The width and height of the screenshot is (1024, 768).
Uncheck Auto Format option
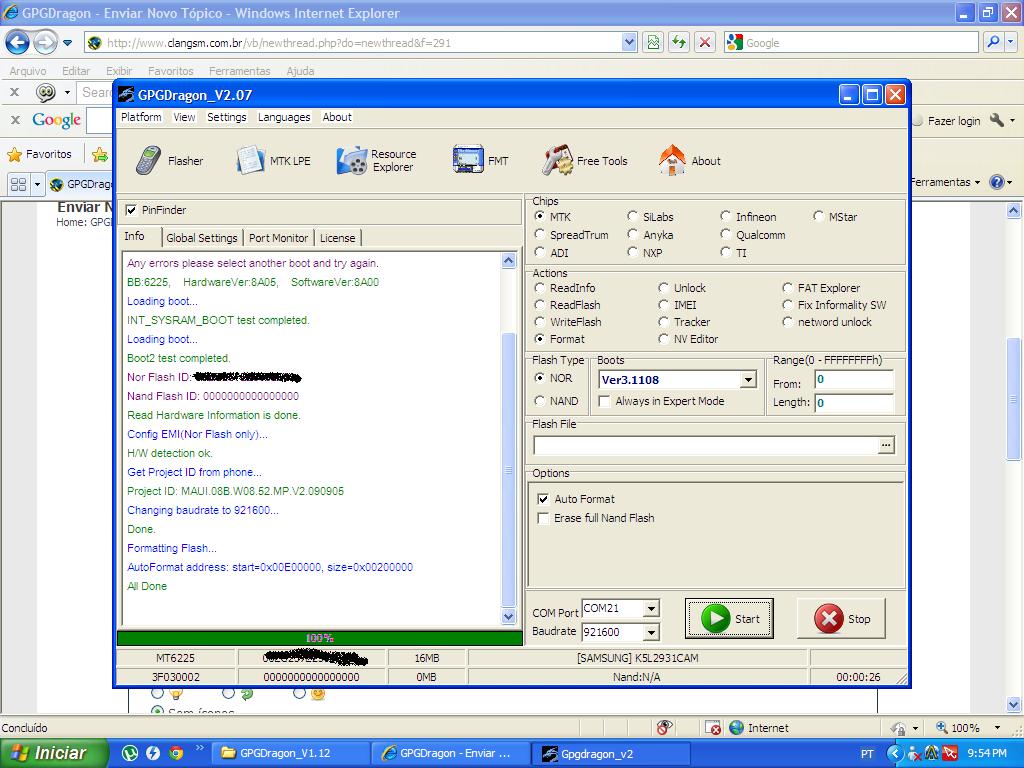click(x=543, y=499)
